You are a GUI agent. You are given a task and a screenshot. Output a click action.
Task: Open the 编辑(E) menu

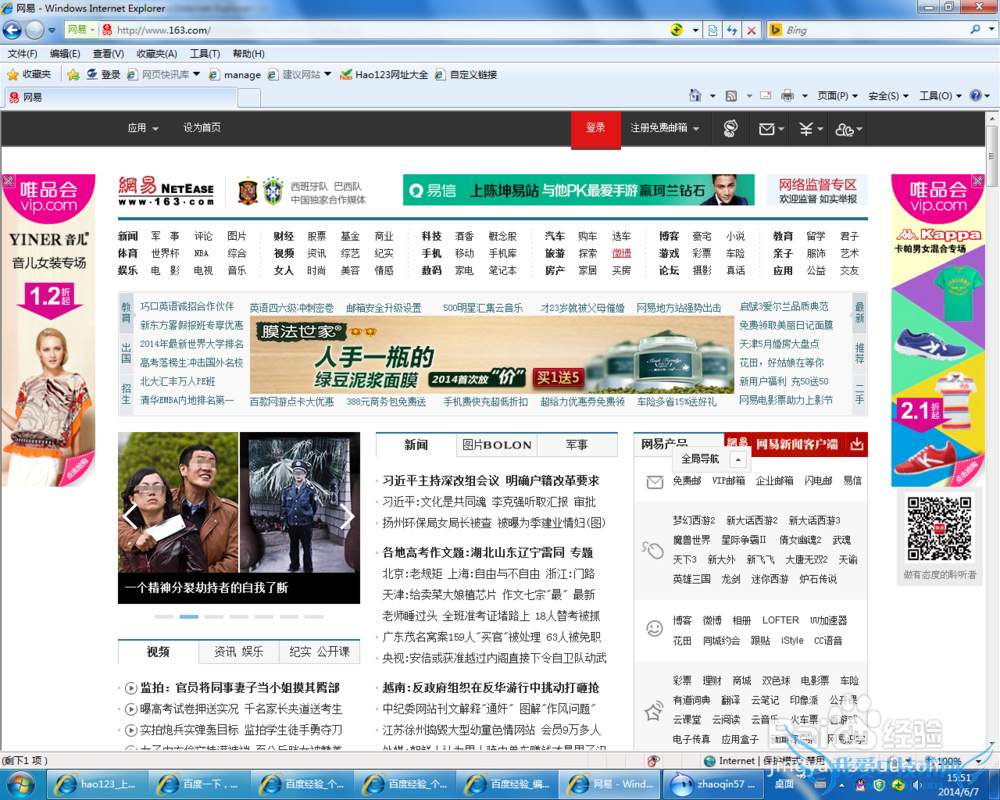pos(65,54)
